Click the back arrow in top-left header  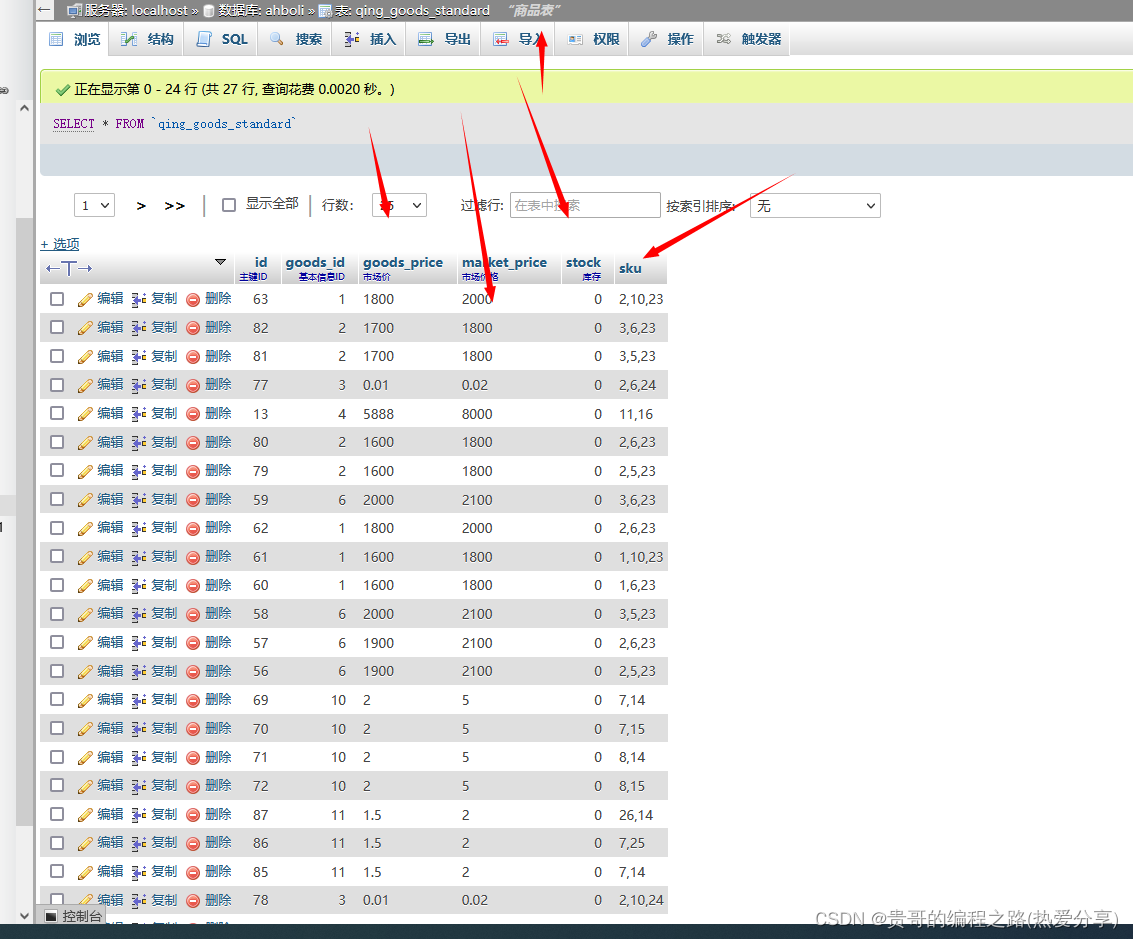point(44,10)
